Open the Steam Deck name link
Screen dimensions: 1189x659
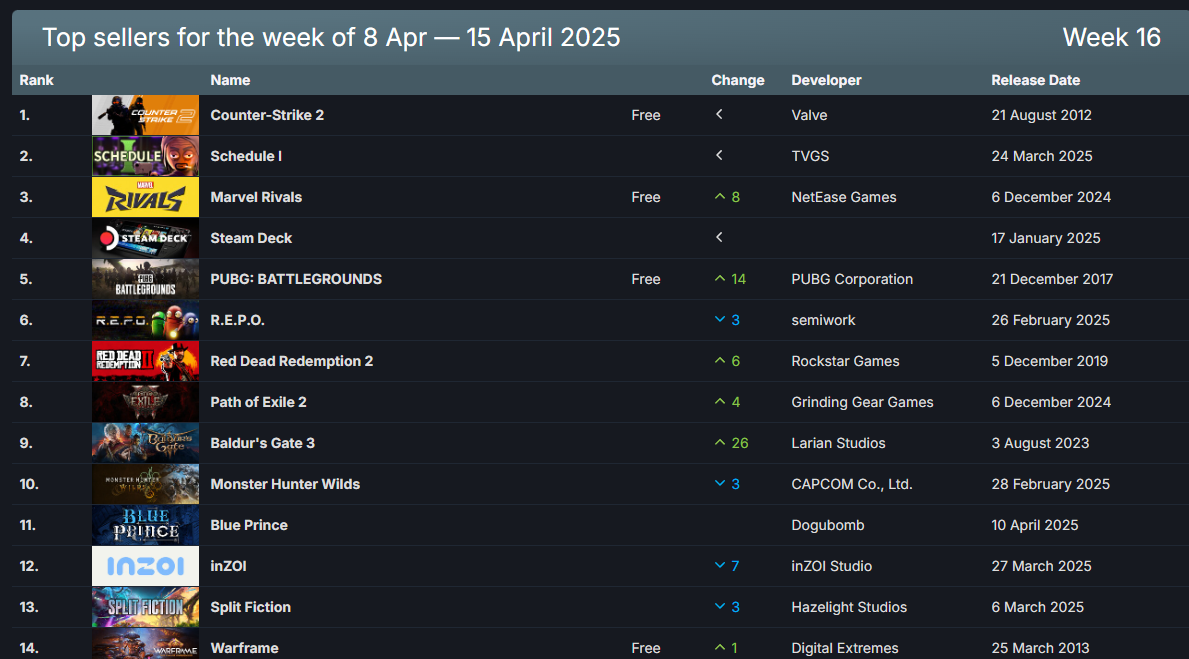[x=251, y=238]
